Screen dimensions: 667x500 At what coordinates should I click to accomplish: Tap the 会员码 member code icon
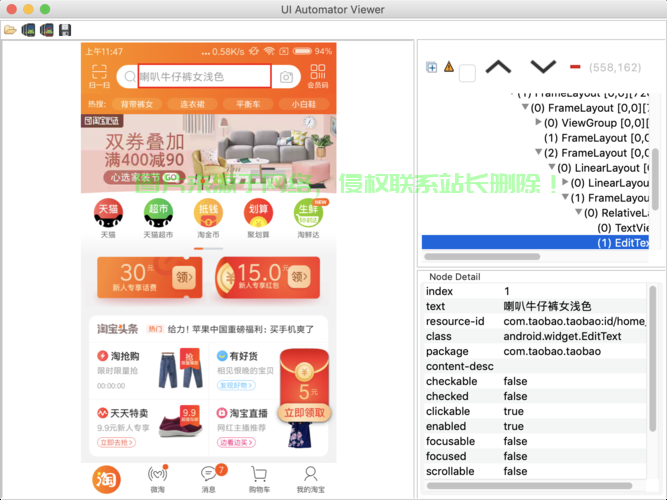tap(318, 77)
